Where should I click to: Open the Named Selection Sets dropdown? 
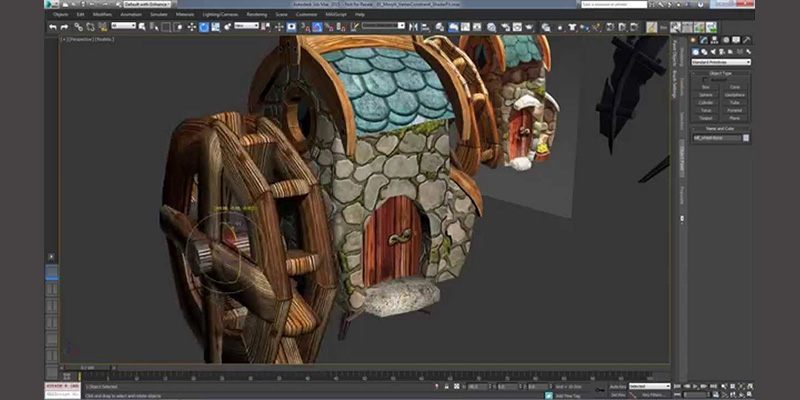coord(383,26)
